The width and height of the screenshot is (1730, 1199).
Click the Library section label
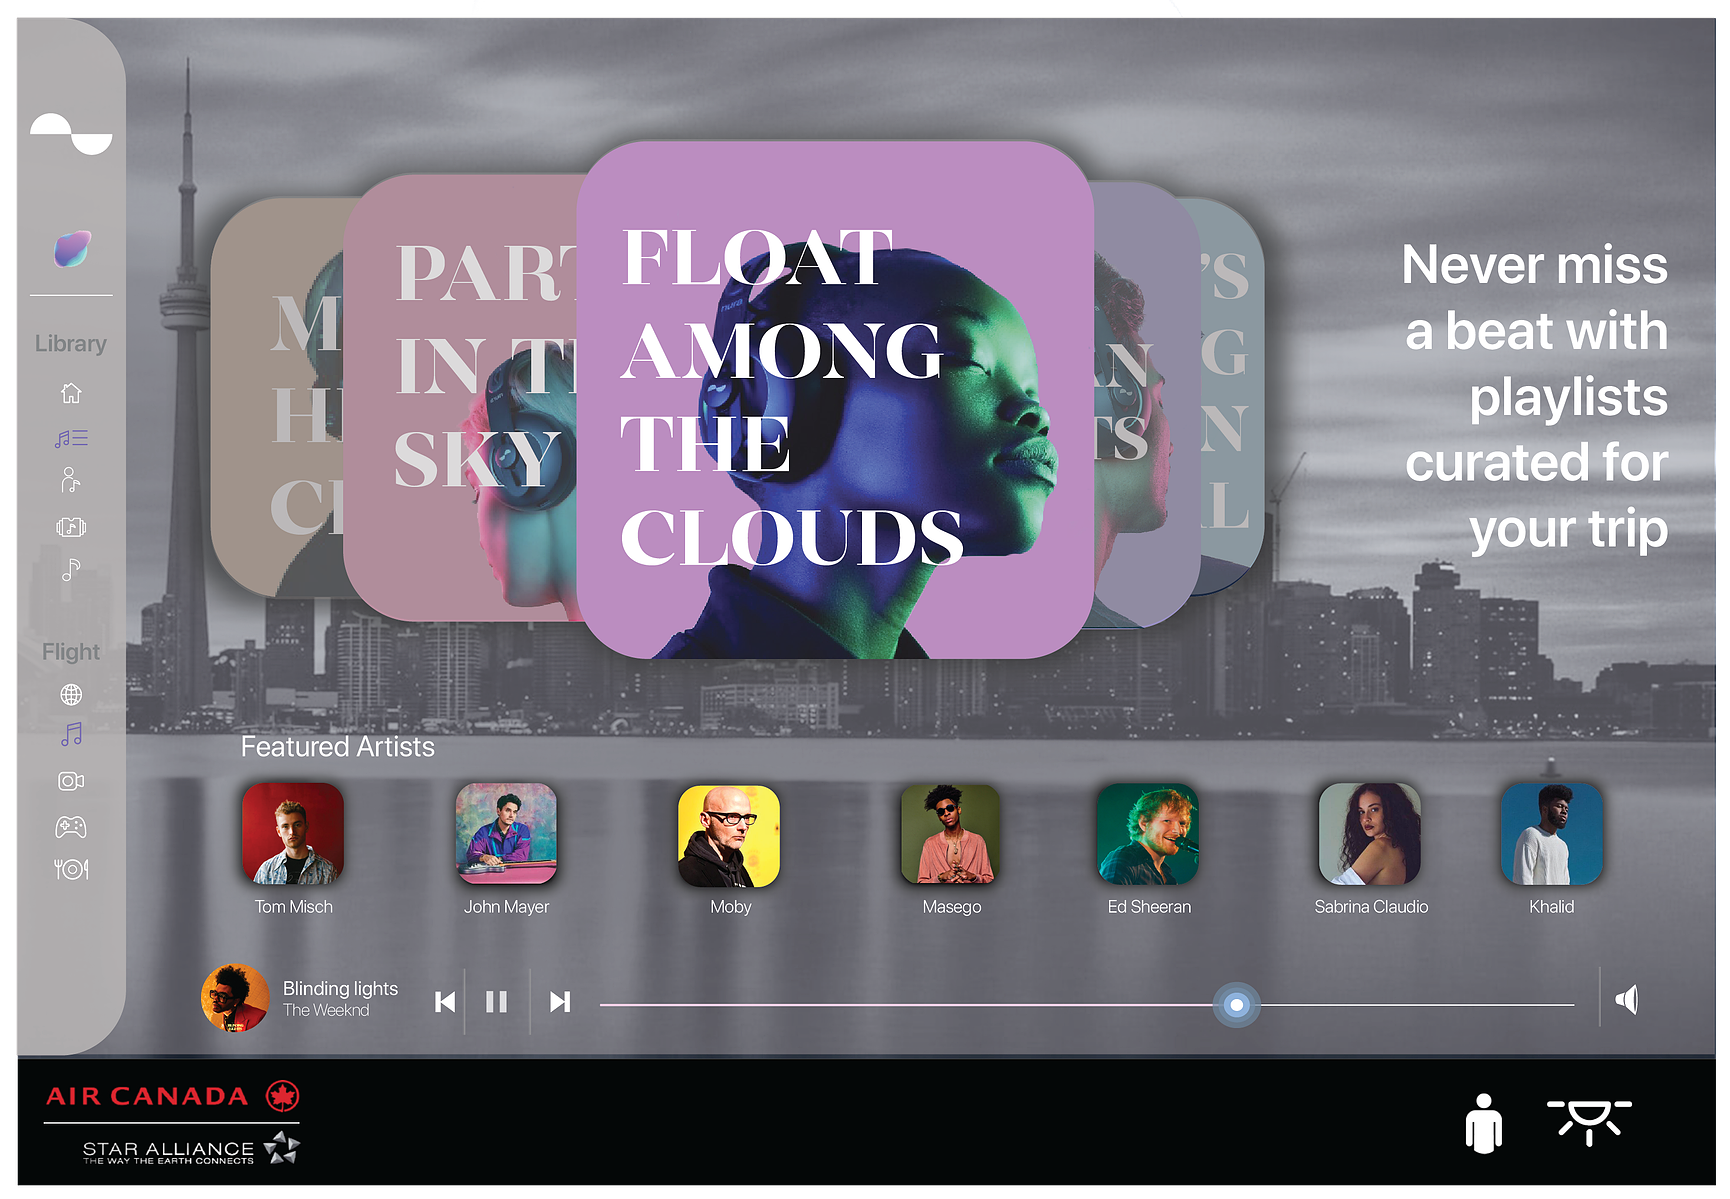[70, 344]
